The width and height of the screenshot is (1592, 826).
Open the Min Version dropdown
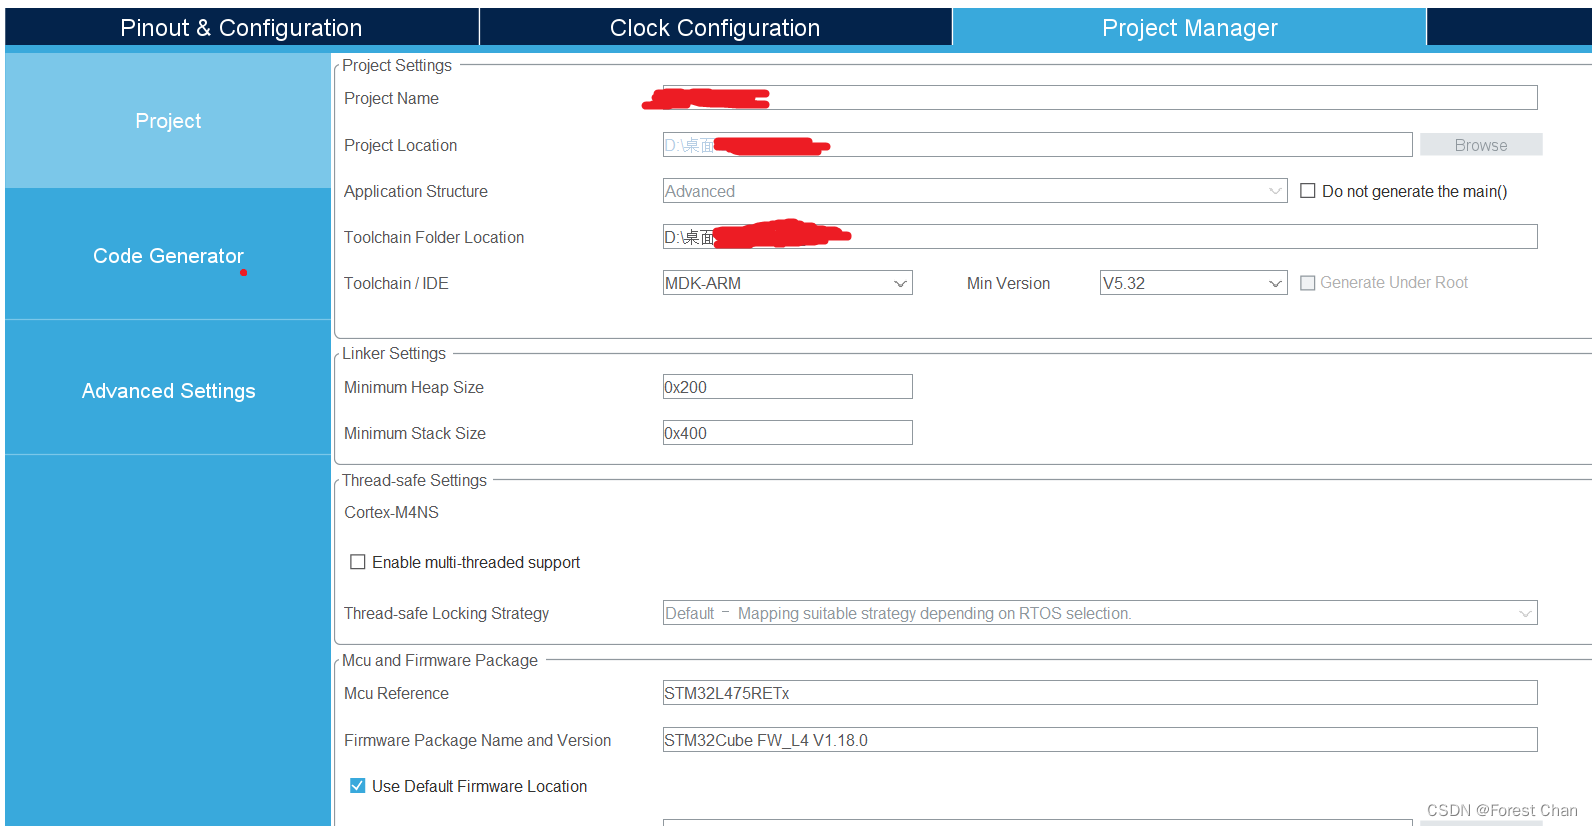[1193, 283]
